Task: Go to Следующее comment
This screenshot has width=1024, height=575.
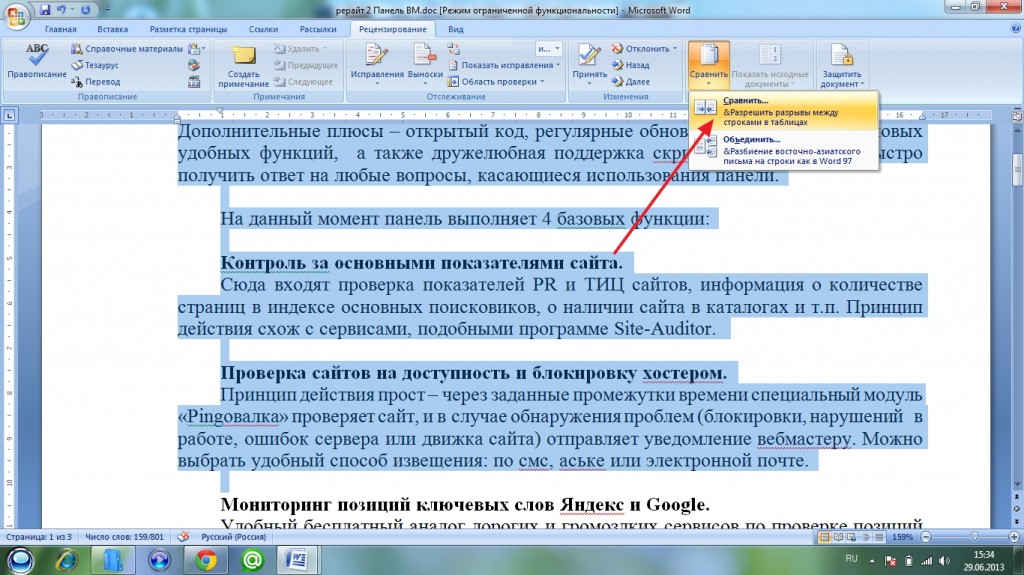Action: (x=303, y=82)
